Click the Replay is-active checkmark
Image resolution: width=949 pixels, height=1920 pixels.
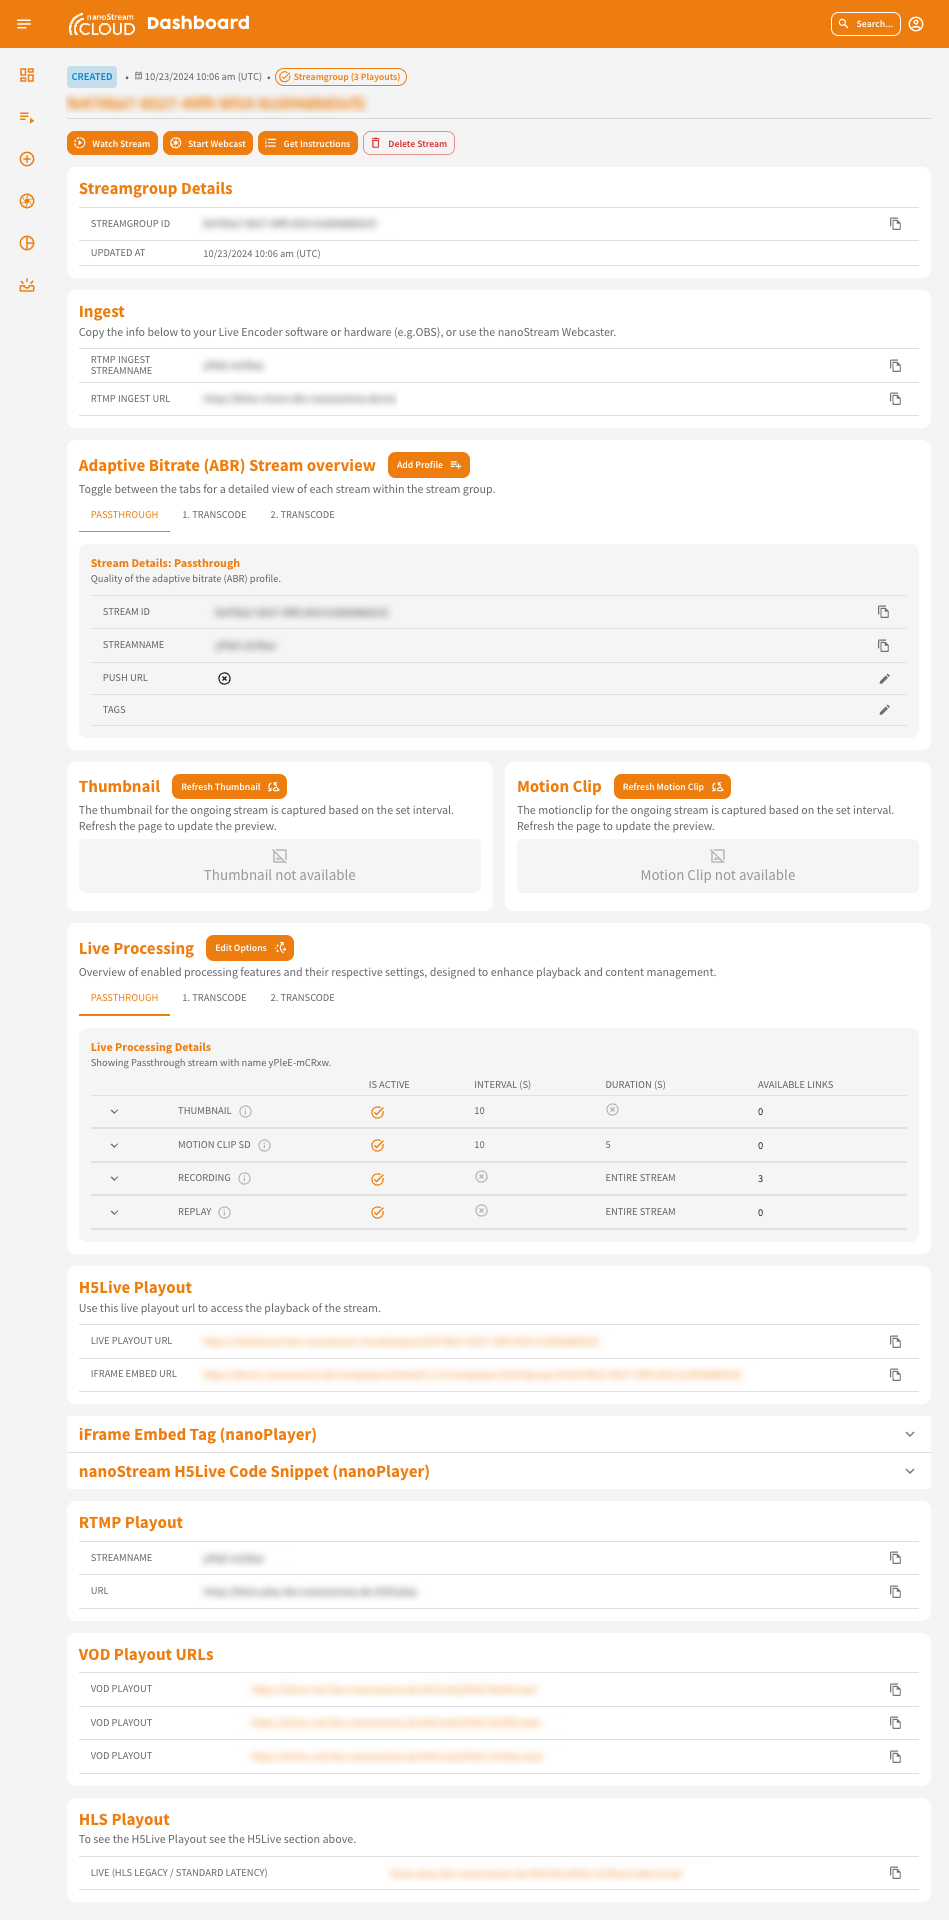(x=378, y=1212)
